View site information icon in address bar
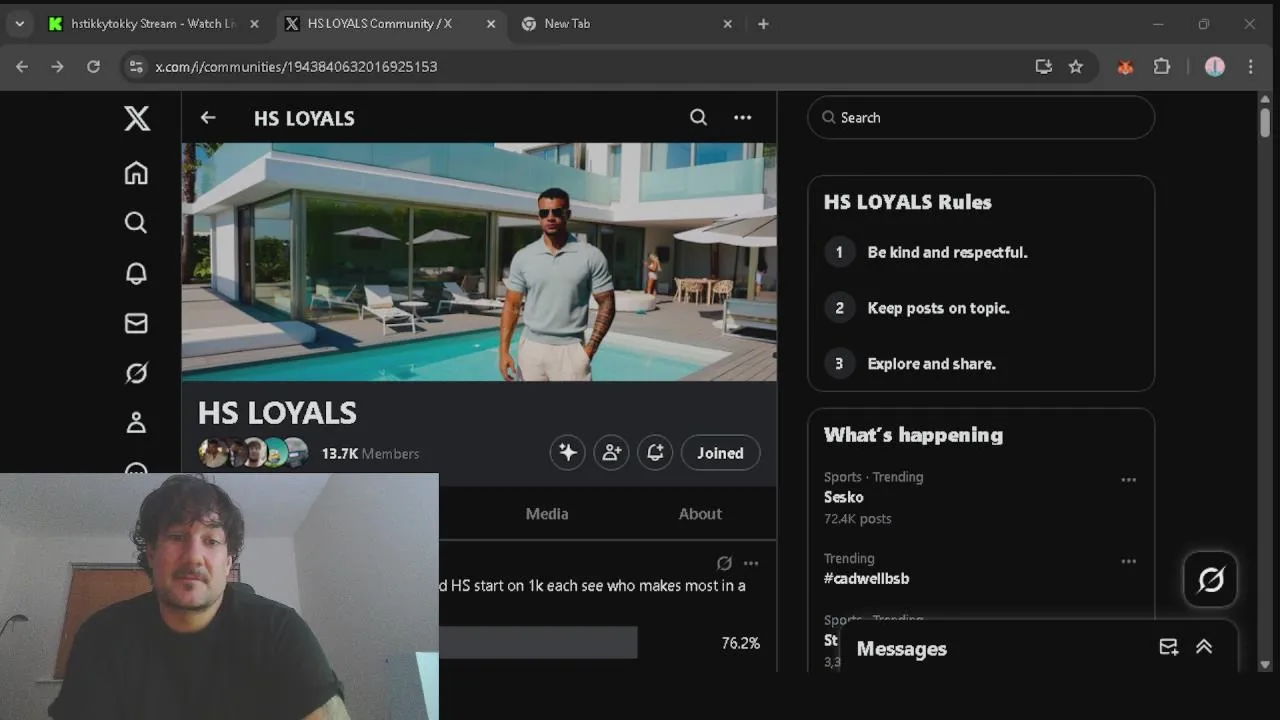This screenshot has height=720, width=1280. click(x=136, y=67)
